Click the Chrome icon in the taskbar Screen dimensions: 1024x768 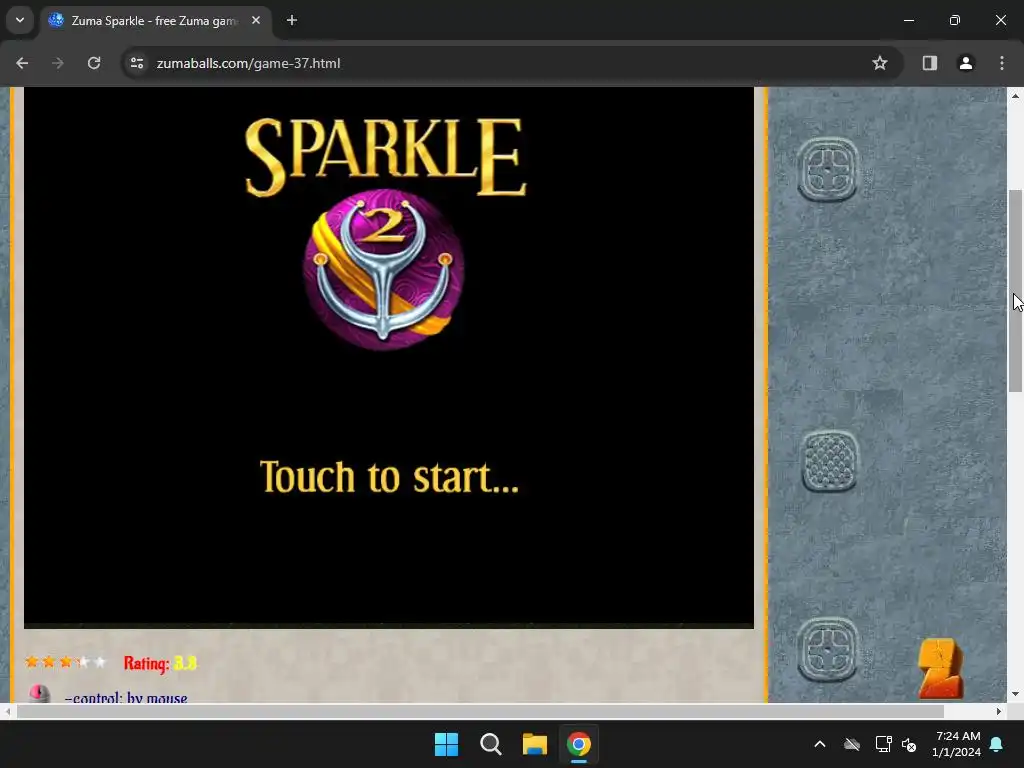pyautogui.click(x=579, y=744)
